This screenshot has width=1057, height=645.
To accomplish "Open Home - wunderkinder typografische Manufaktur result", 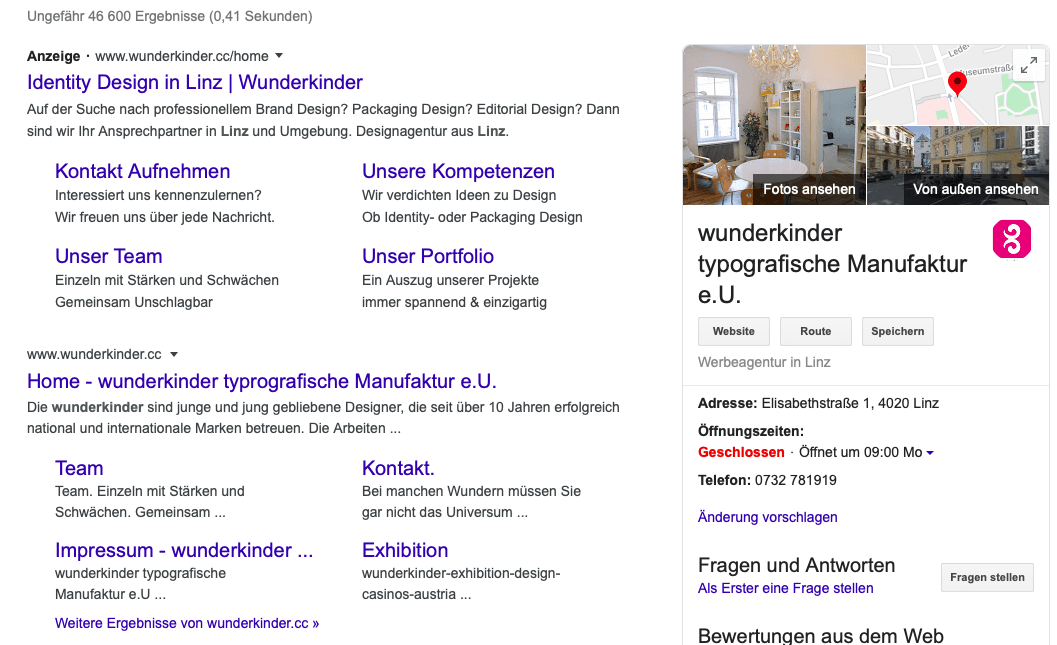I will point(262,381).
